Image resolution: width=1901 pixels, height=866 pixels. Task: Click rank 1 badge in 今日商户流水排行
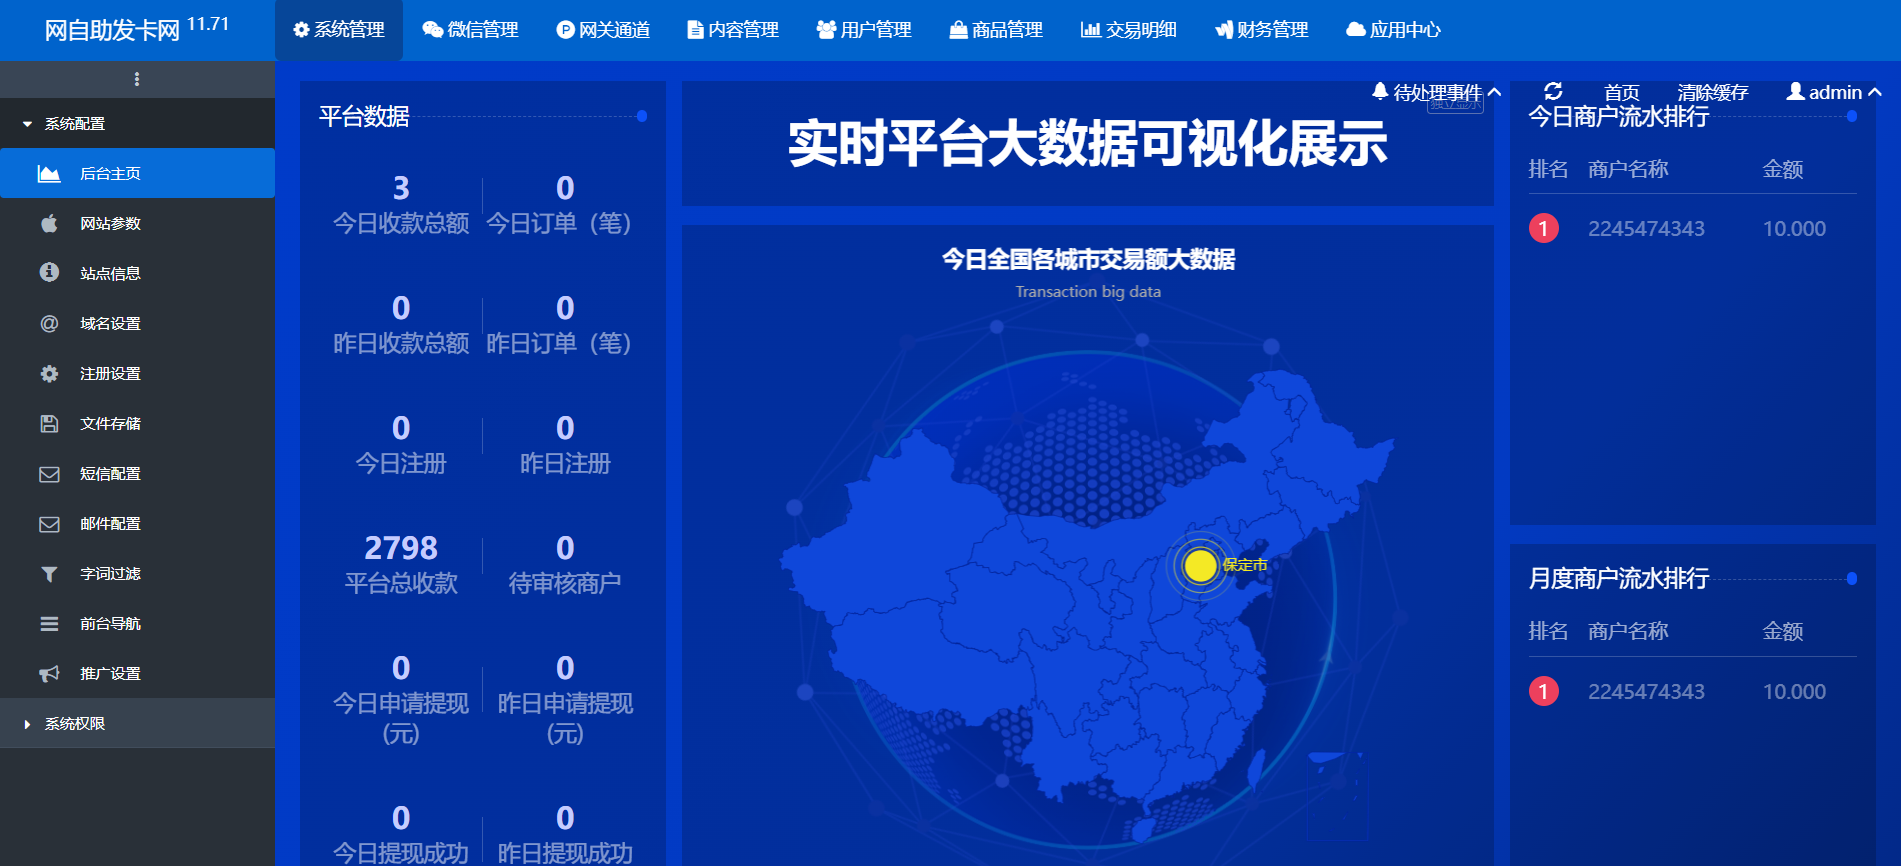click(1543, 228)
